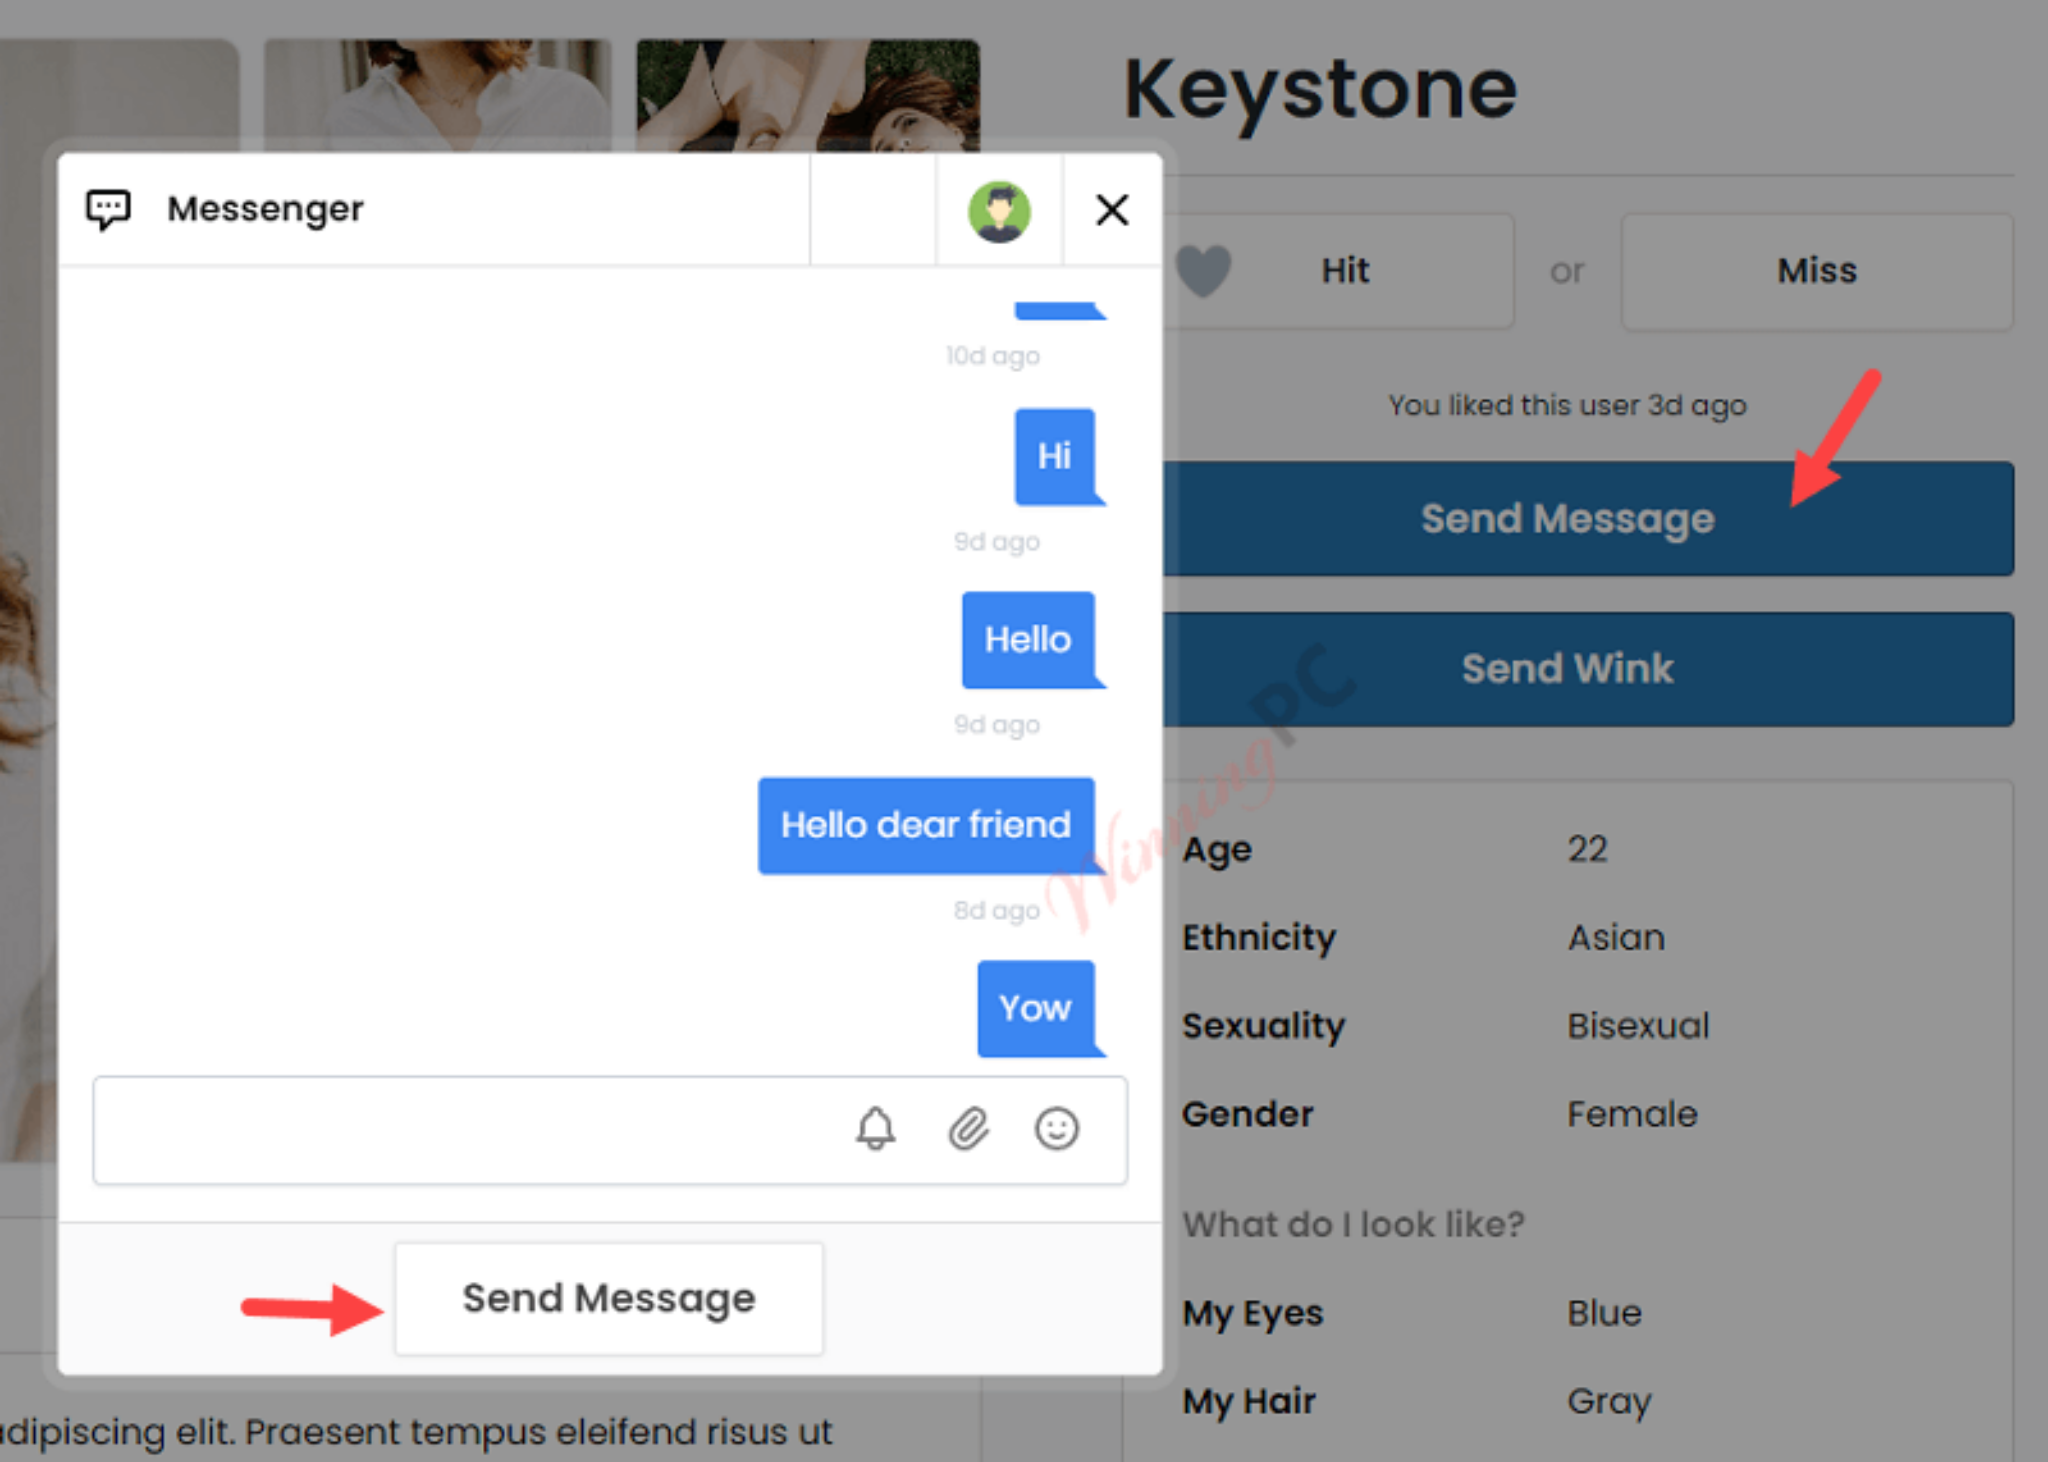2048x1462 pixels.
Task: Close the Messenger popup
Action: tap(1112, 210)
